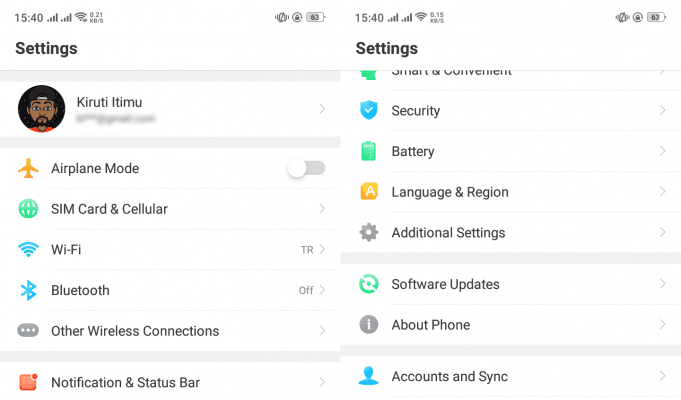Screen dimensions: 681x400
Task: Tap the green Battery icon
Action: [369, 151]
